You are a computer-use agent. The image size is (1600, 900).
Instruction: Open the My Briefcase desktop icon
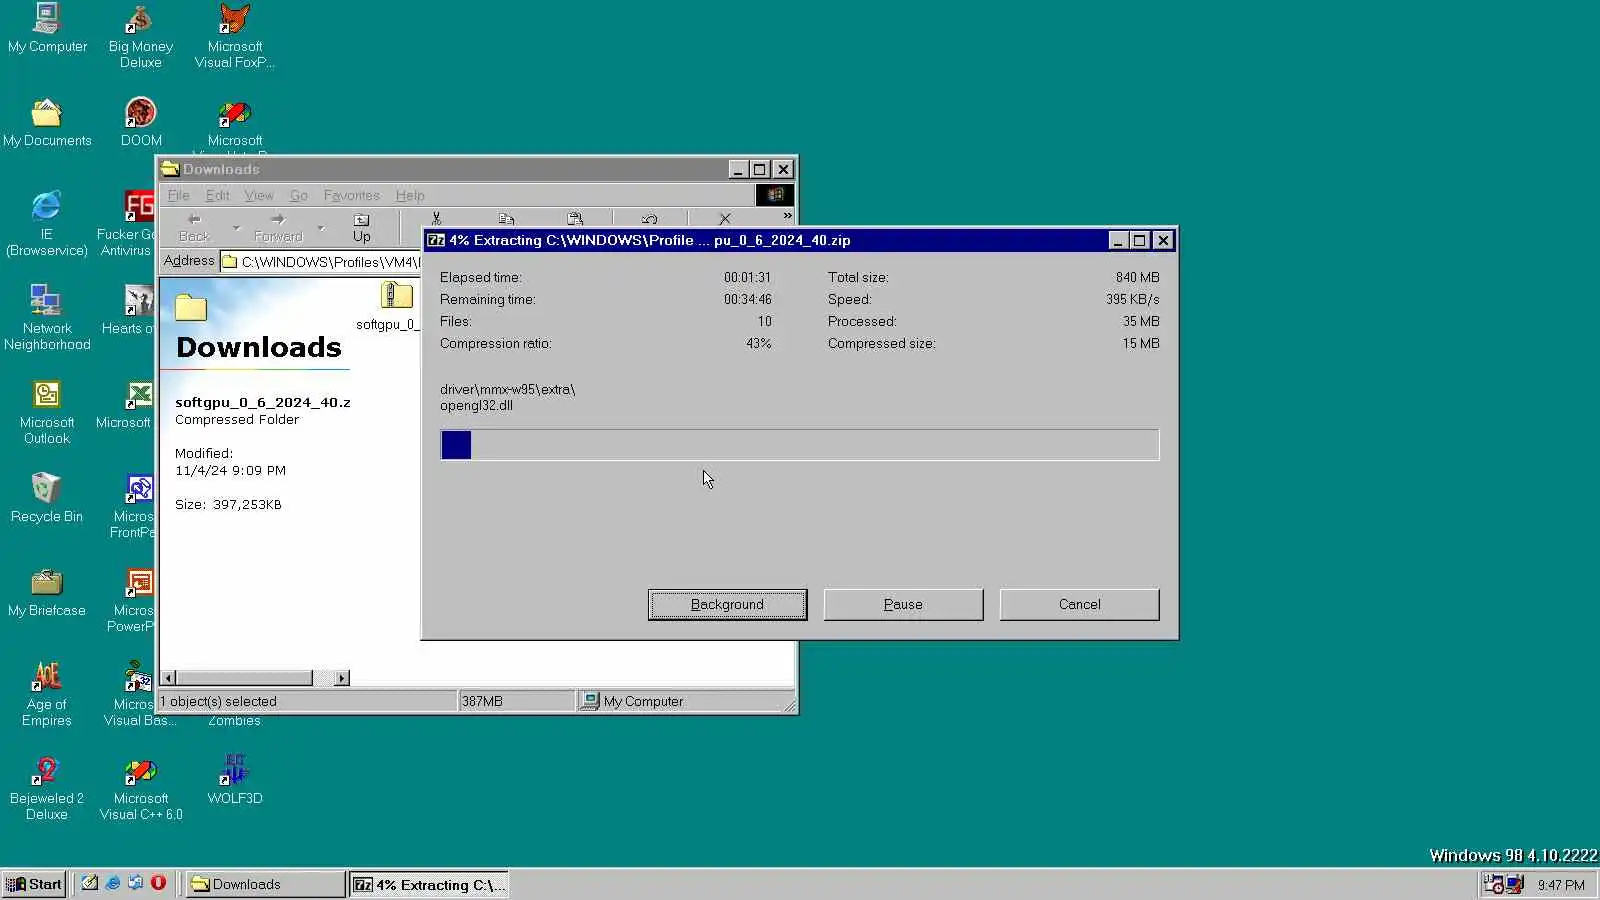point(47,592)
